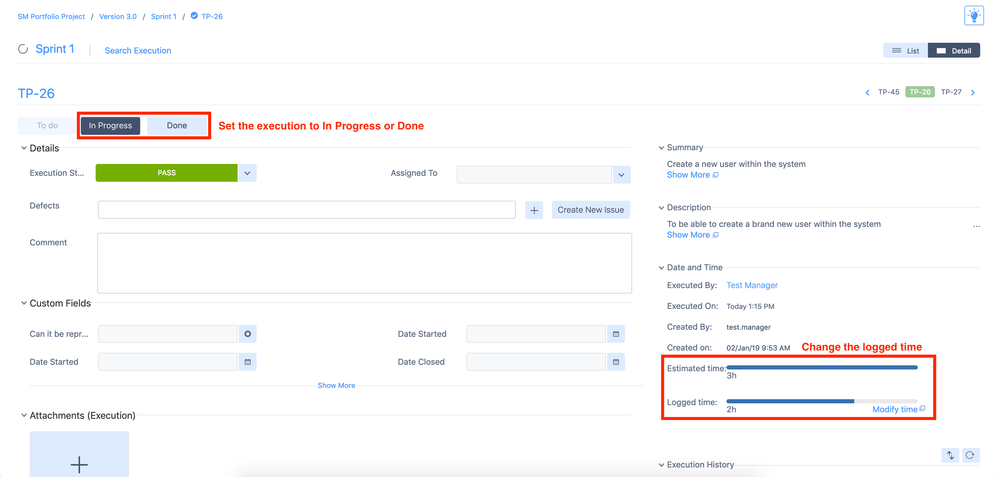
Task: Click into the Comment text area
Action: (365, 263)
